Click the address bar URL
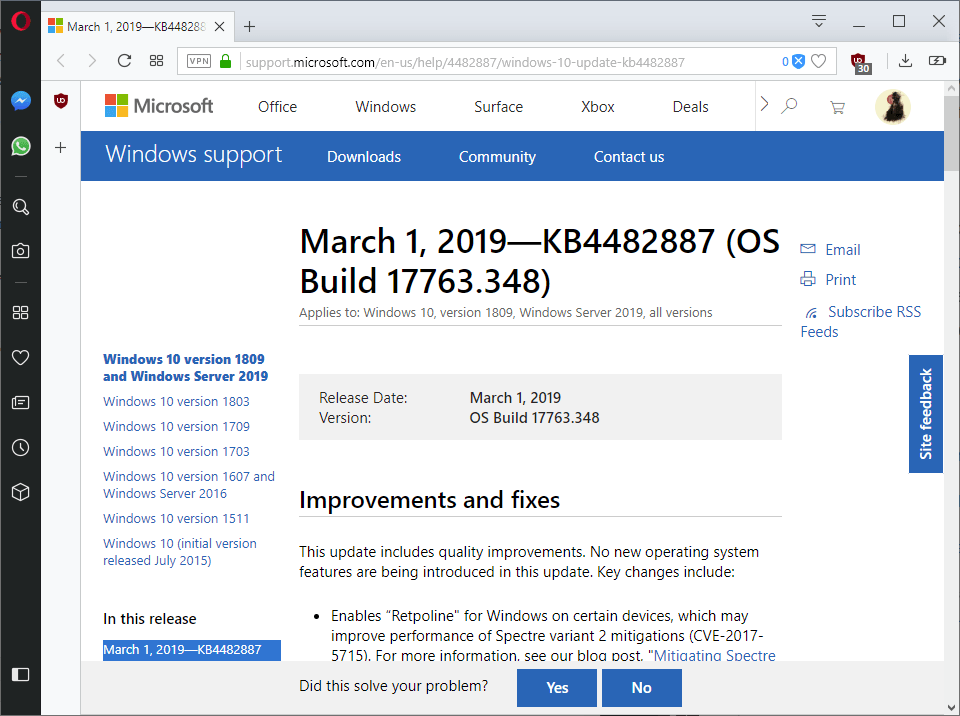Image resolution: width=960 pixels, height=716 pixels. click(x=465, y=62)
